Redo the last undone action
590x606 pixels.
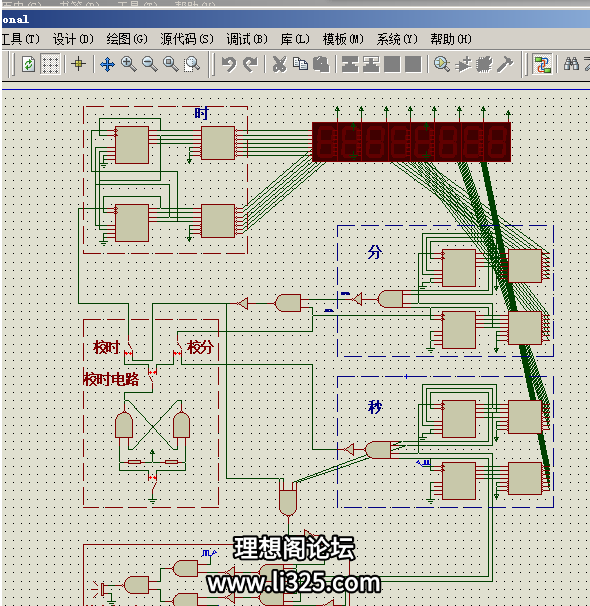click(250, 64)
